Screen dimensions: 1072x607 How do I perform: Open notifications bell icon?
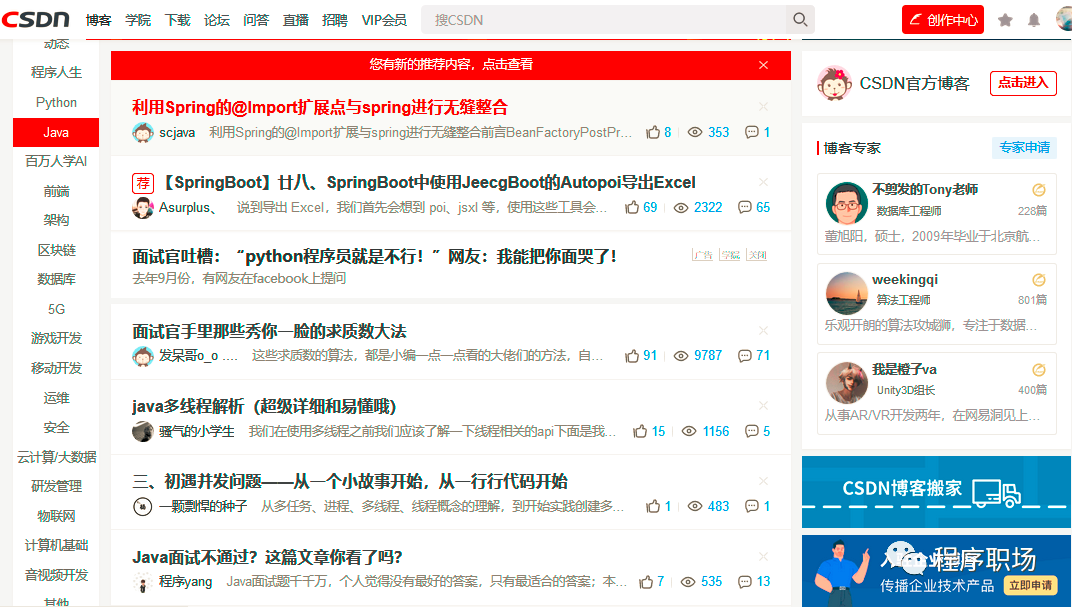pyautogui.click(x=1034, y=20)
